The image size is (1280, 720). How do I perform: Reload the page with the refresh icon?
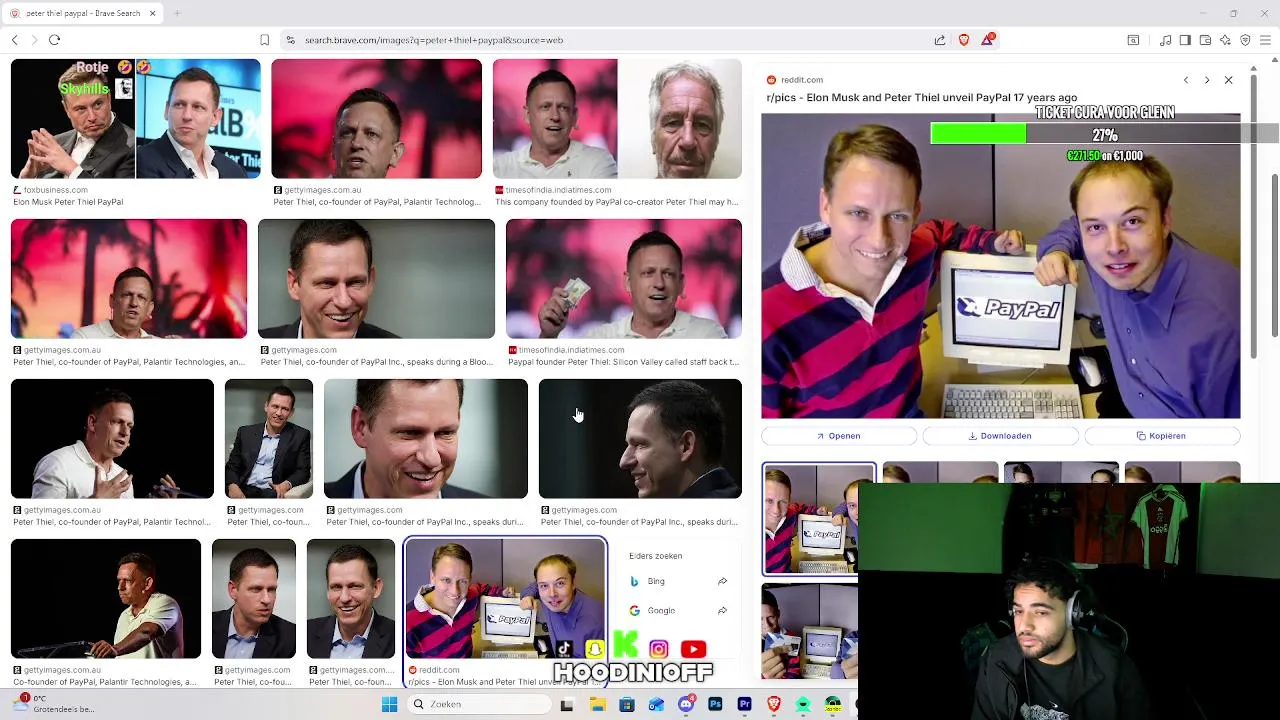[x=54, y=40]
